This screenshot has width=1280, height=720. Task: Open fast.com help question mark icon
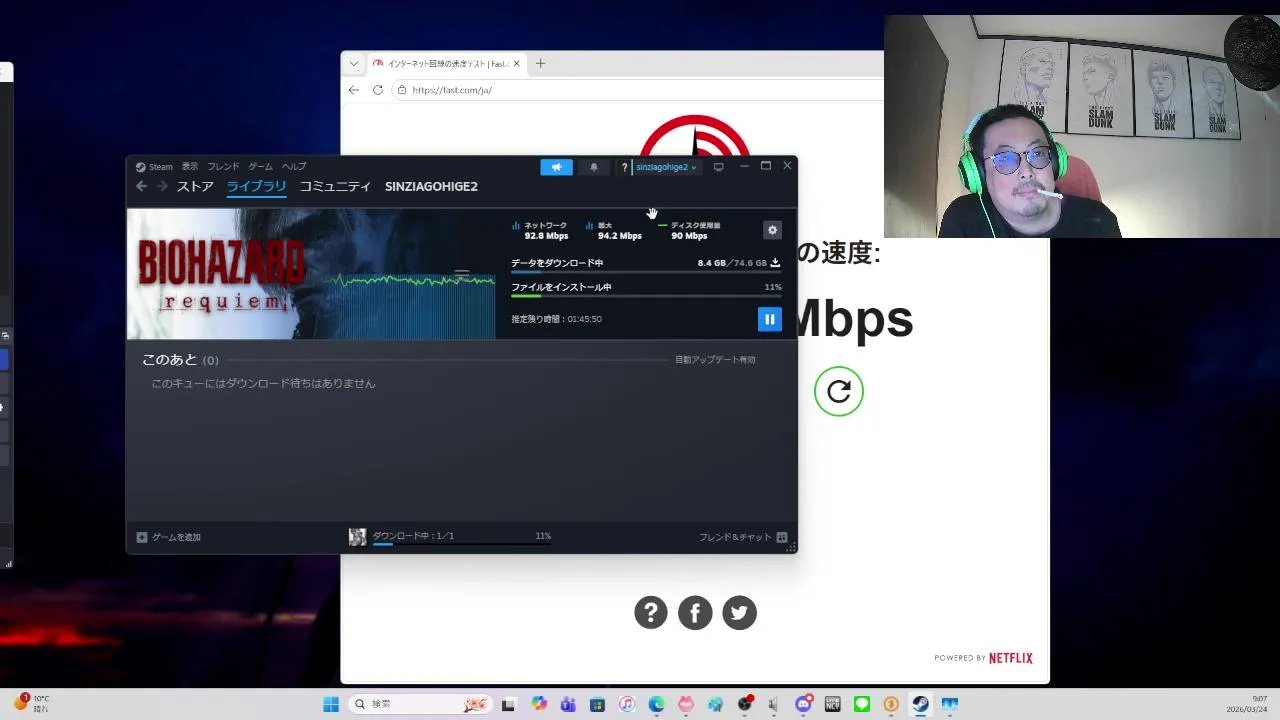(x=651, y=613)
